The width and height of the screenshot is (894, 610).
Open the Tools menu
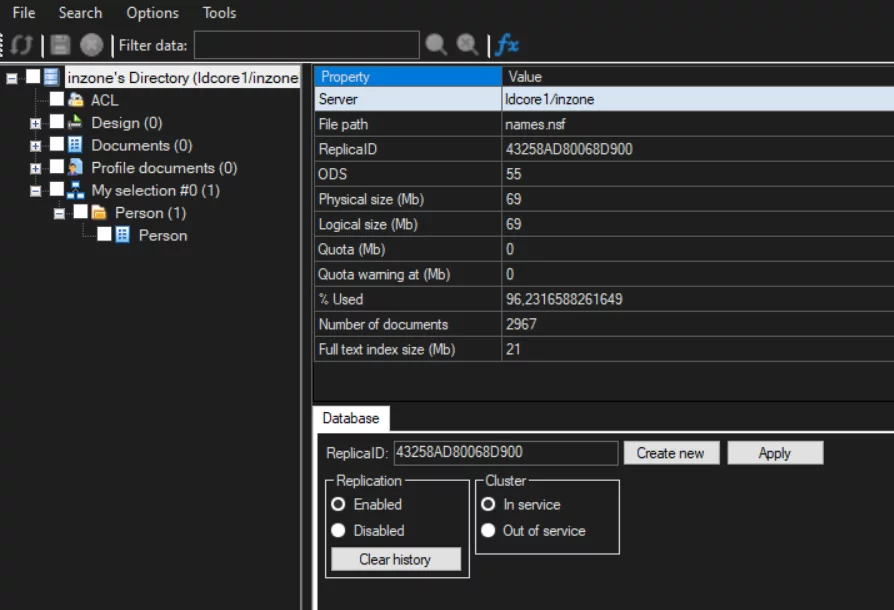pyautogui.click(x=219, y=13)
